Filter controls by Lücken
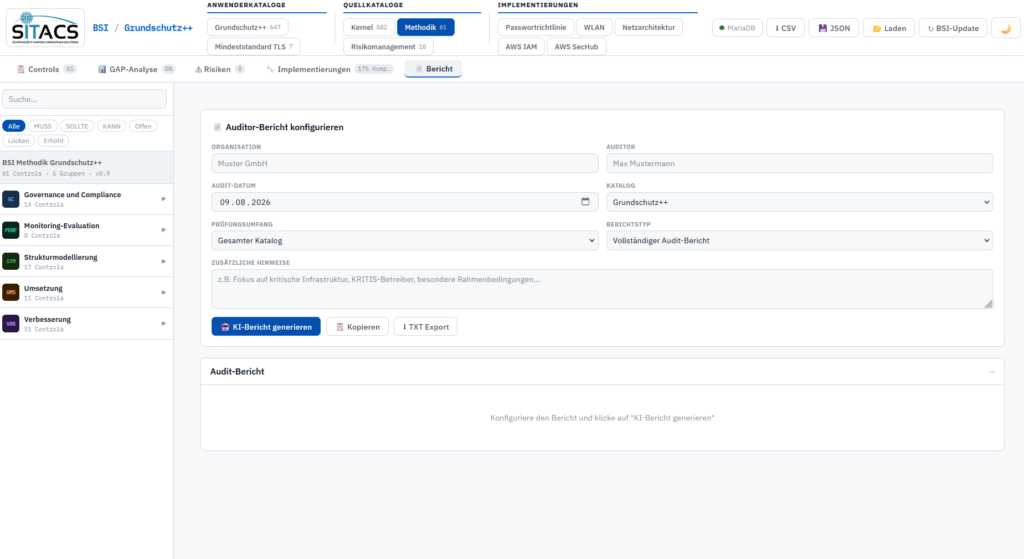 pyautogui.click(x=18, y=140)
